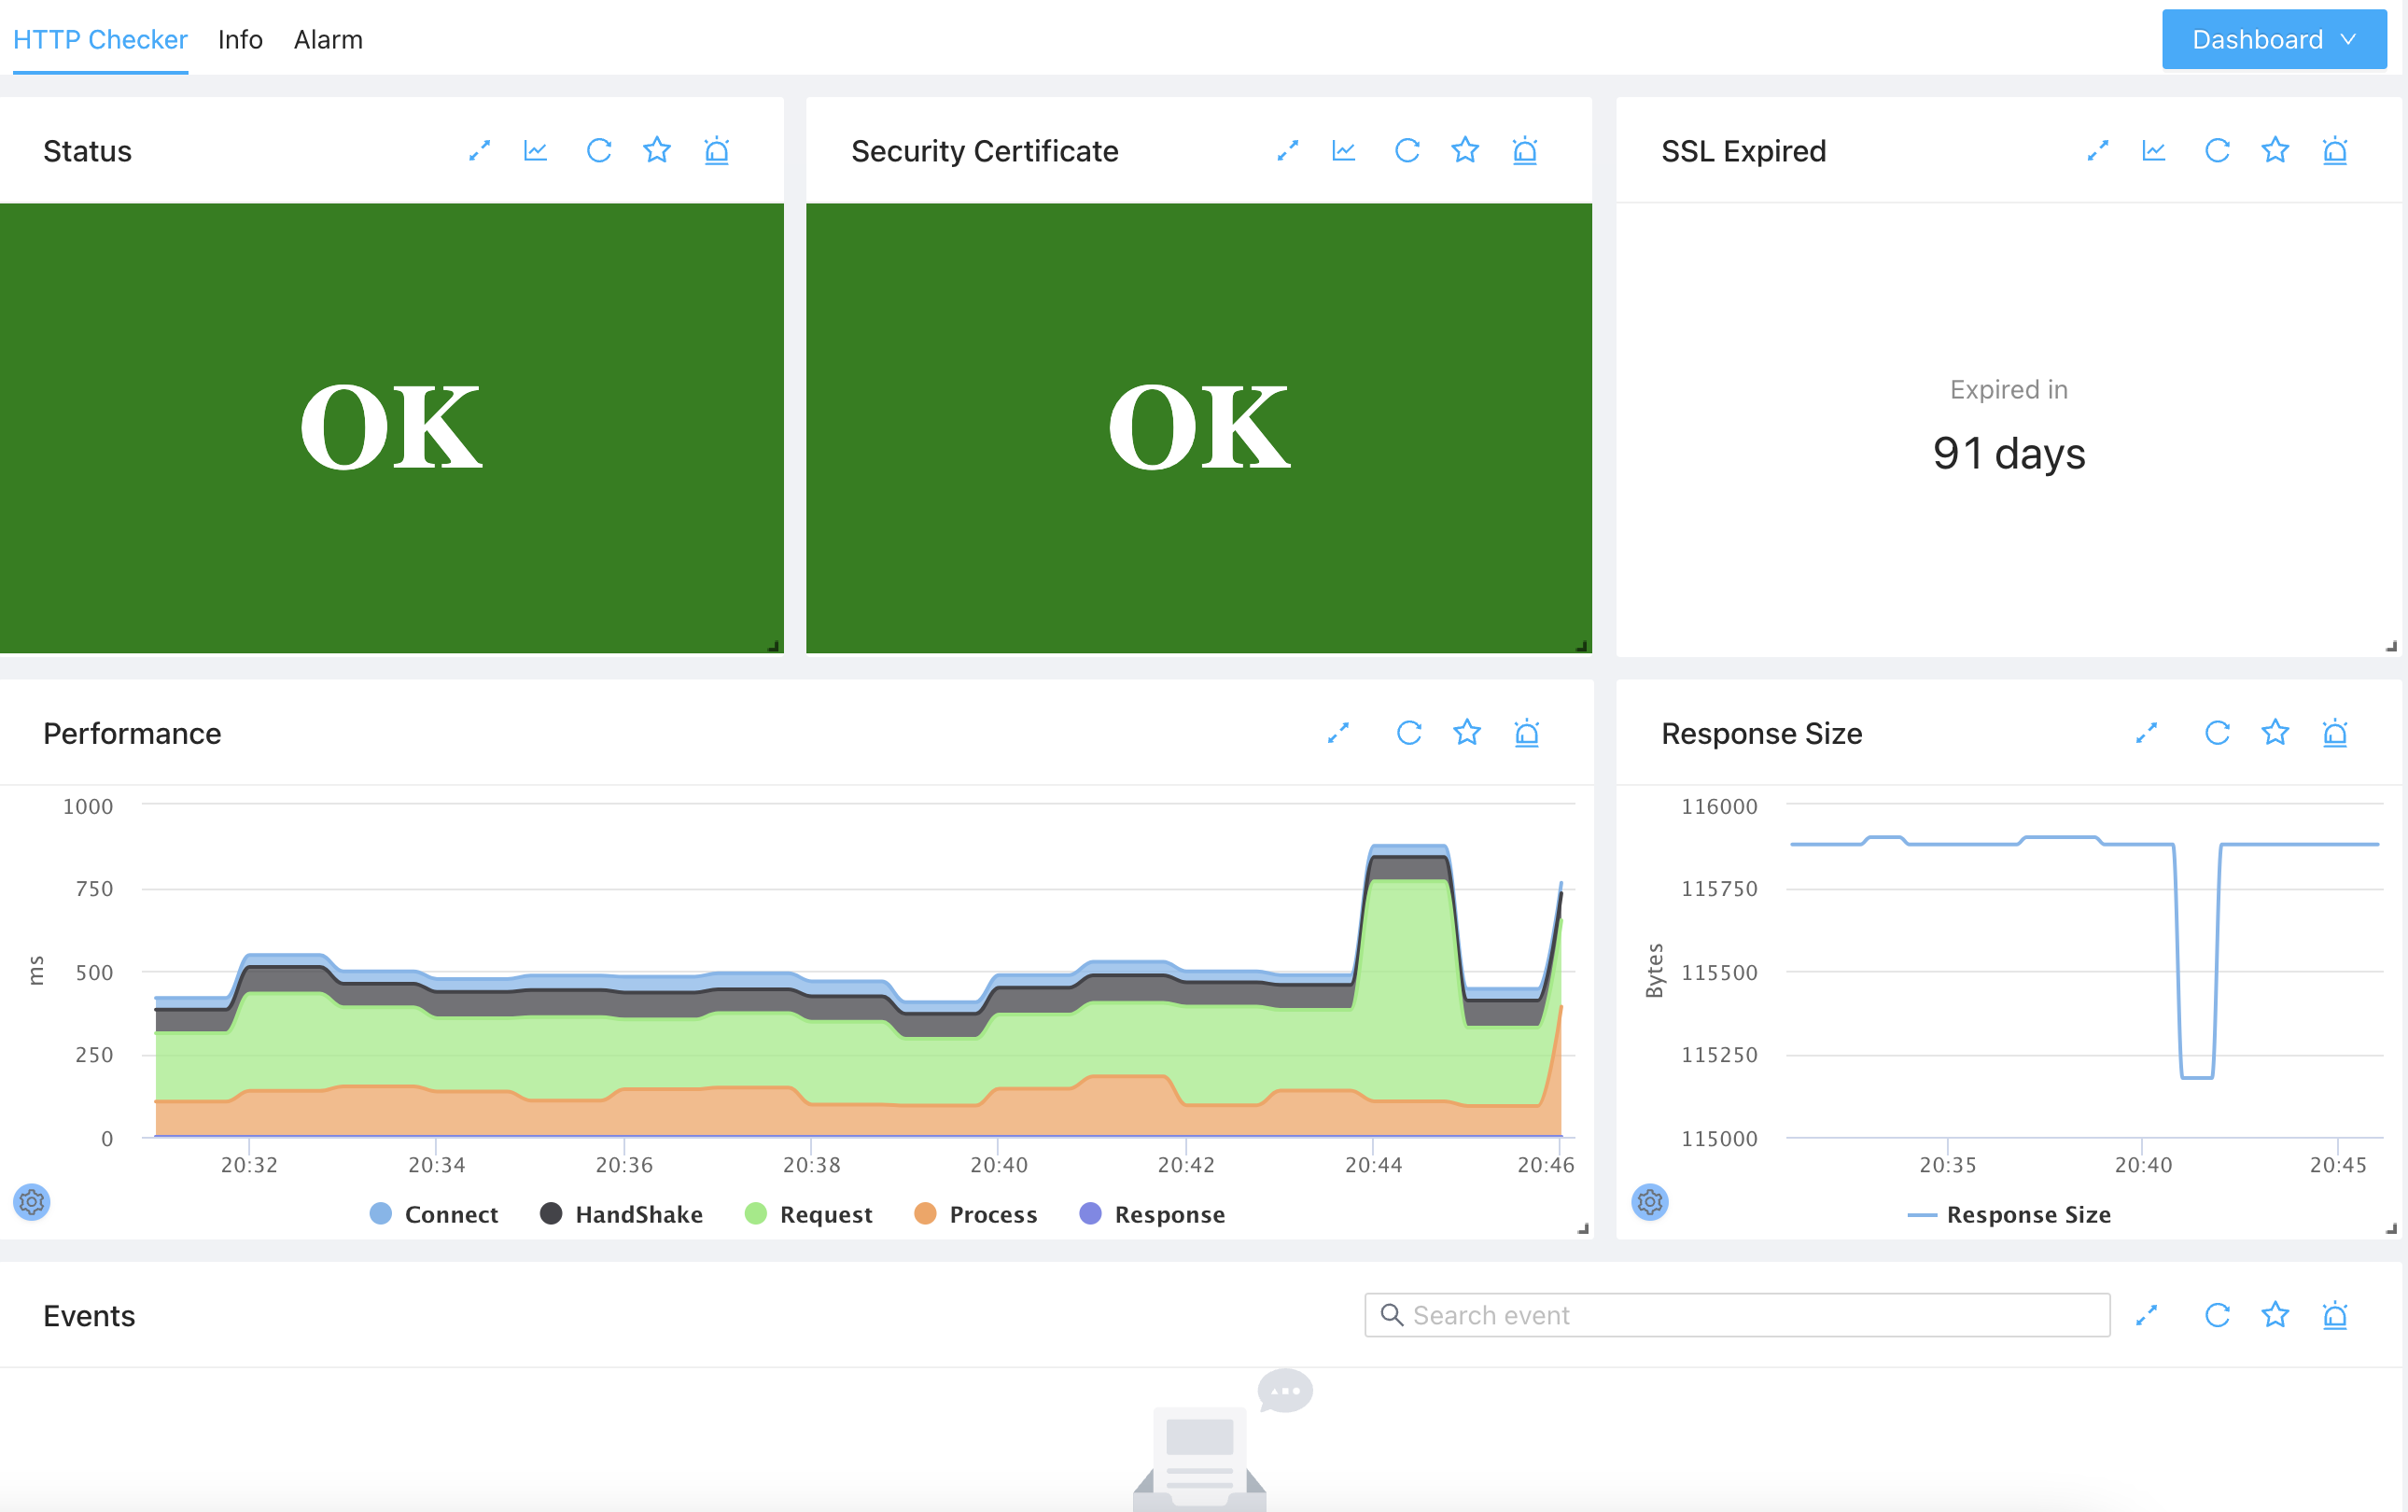Expand the SSL Expired panel
Image resolution: width=2408 pixels, height=1512 pixels.
(x=2098, y=151)
